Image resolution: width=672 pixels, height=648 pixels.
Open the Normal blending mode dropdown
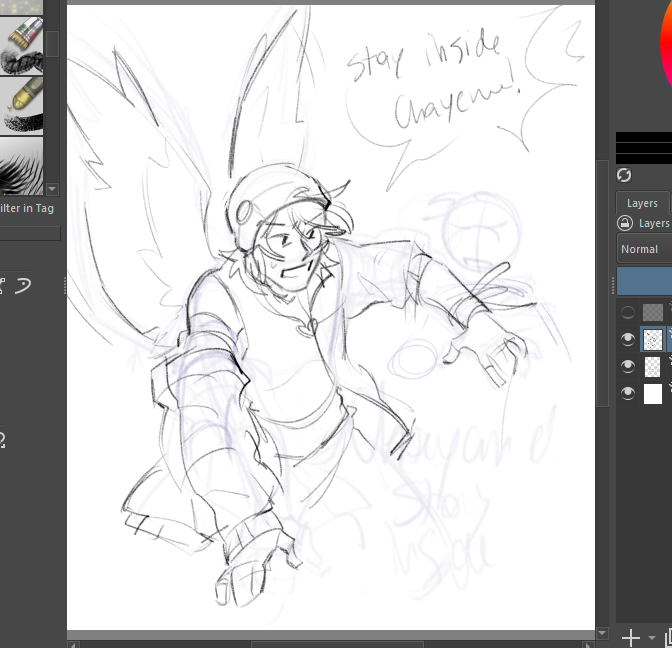(644, 249)
